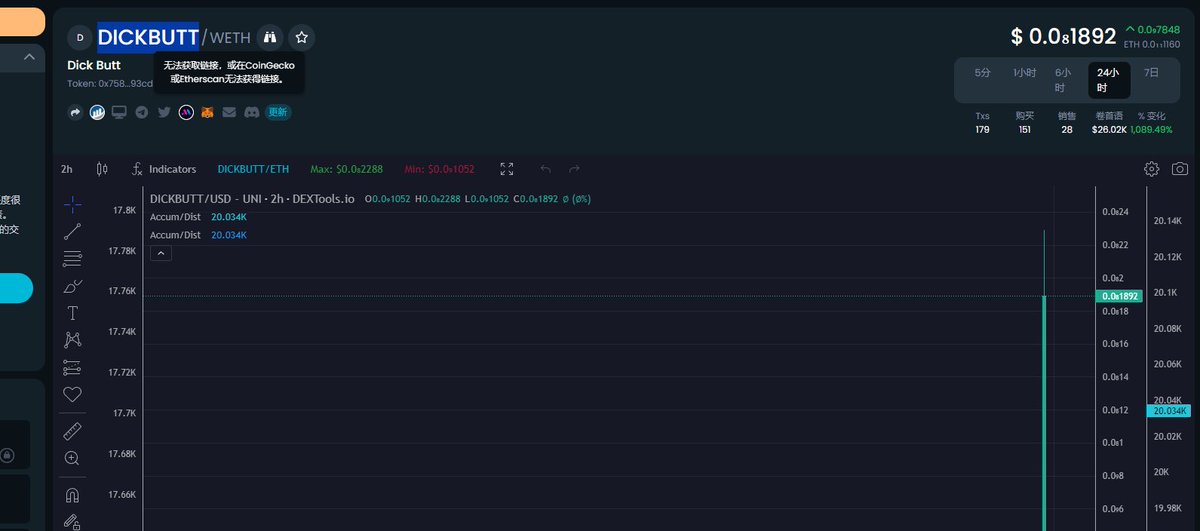Select the forecast projection tool
1200x531 pixels.
pos(72,367)
